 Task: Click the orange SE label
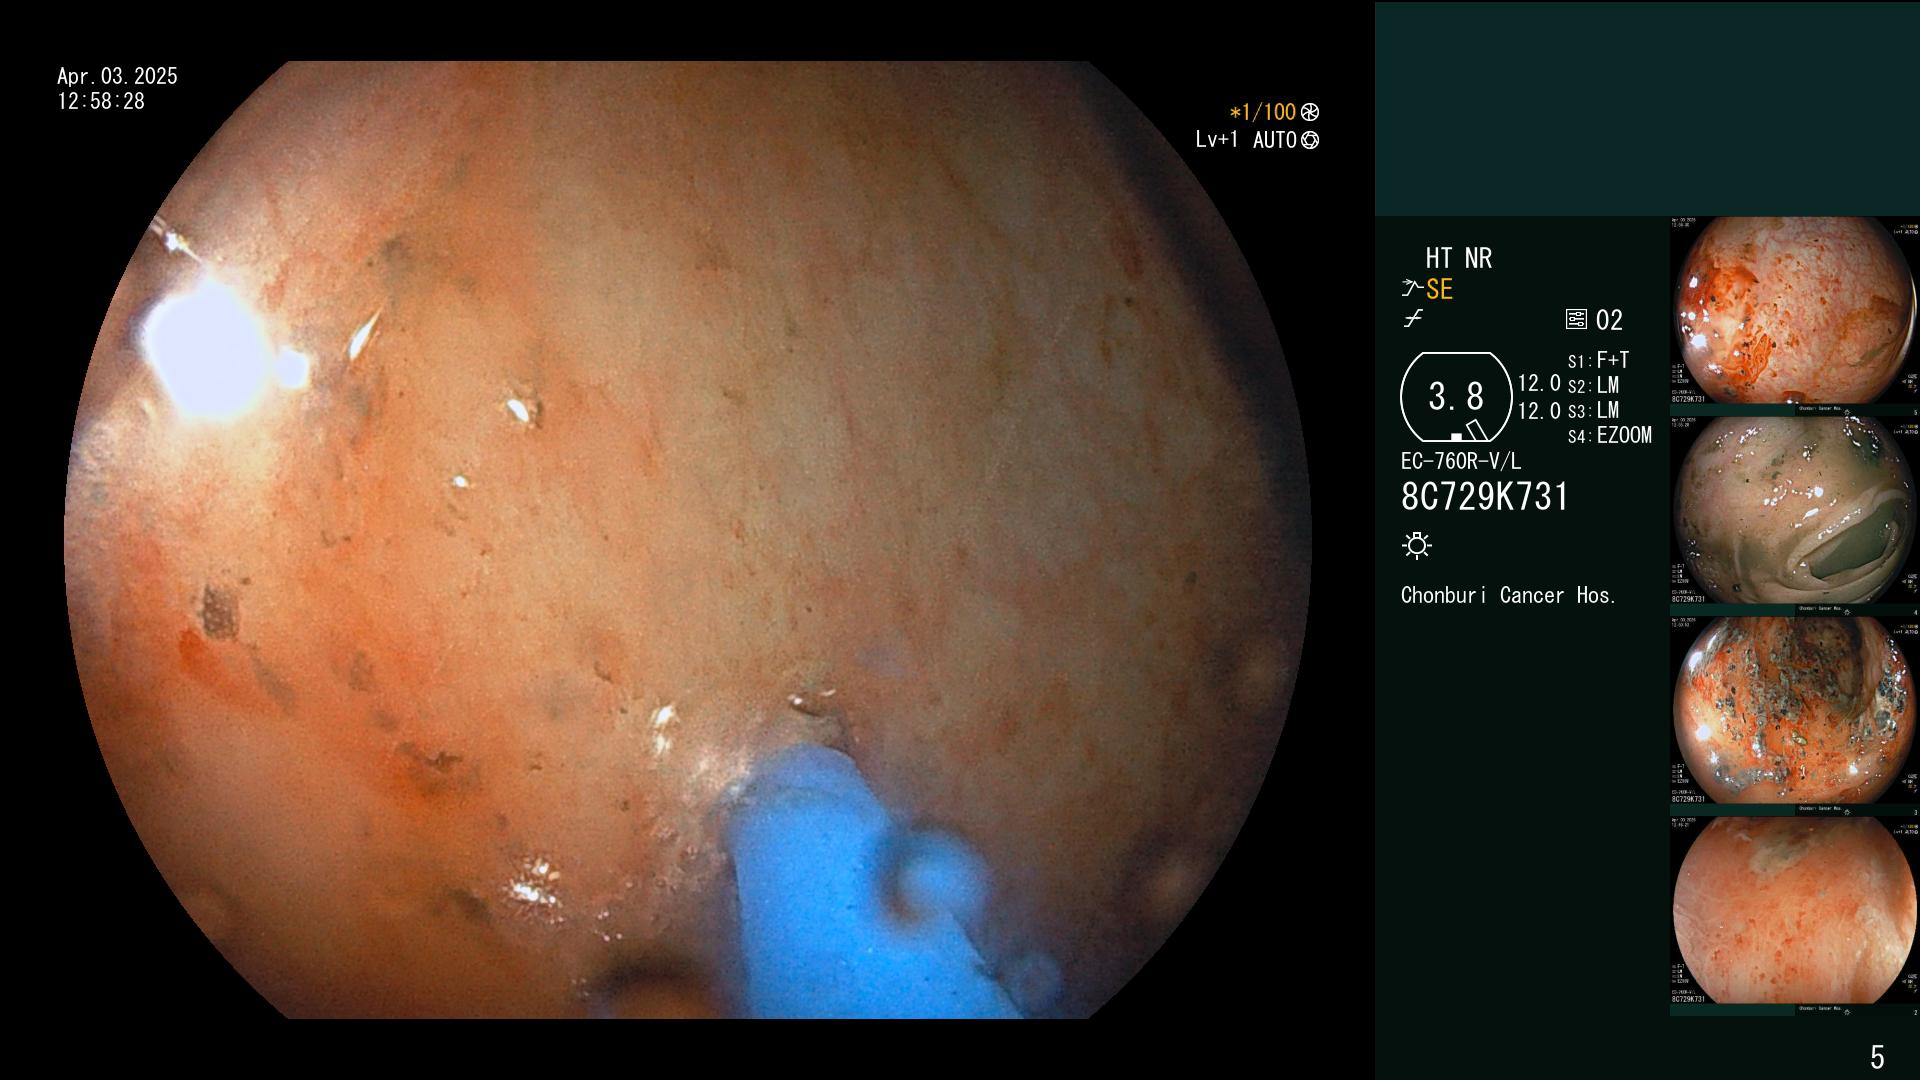click(x=1439, y=290)
